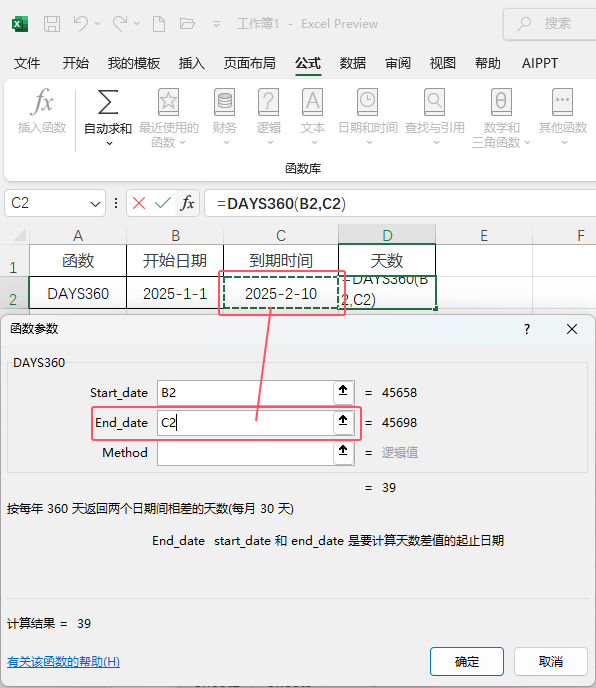Redo the last action
The height and width of the screenshot is (688, 596).
pos(120,23)
